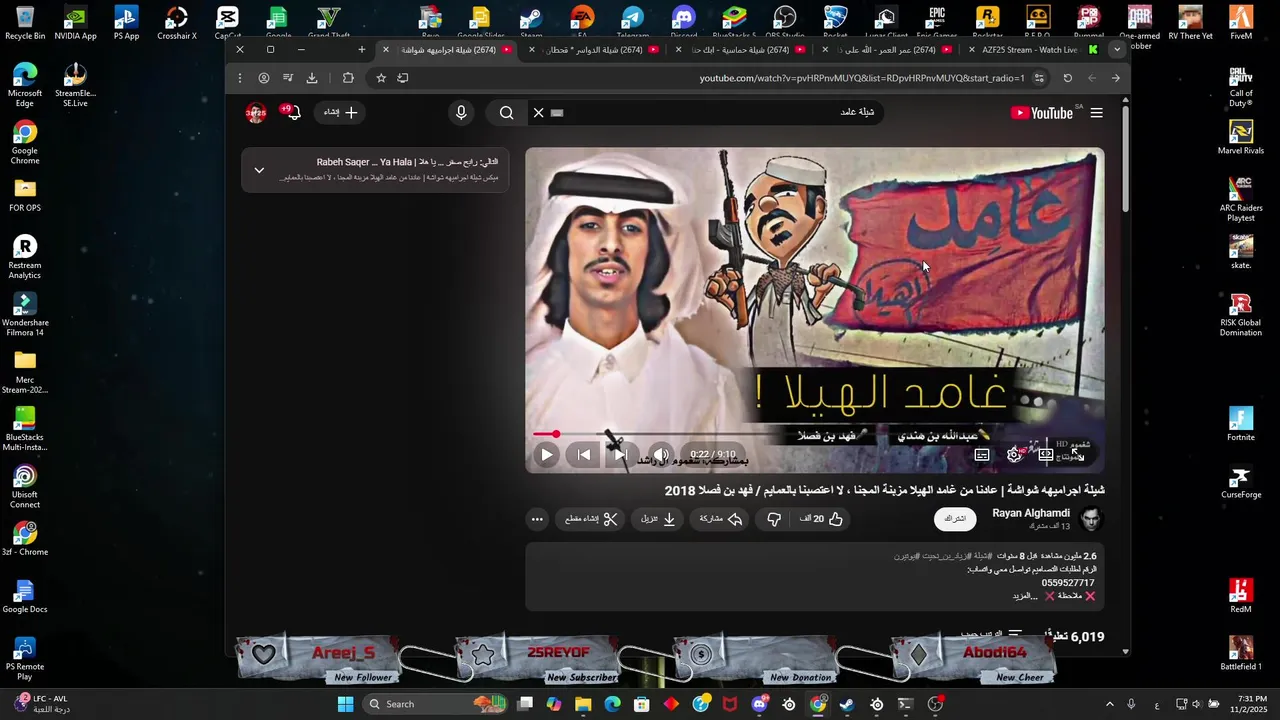
Task: Bookmark this page with star icon
Action: click(381, 78)
